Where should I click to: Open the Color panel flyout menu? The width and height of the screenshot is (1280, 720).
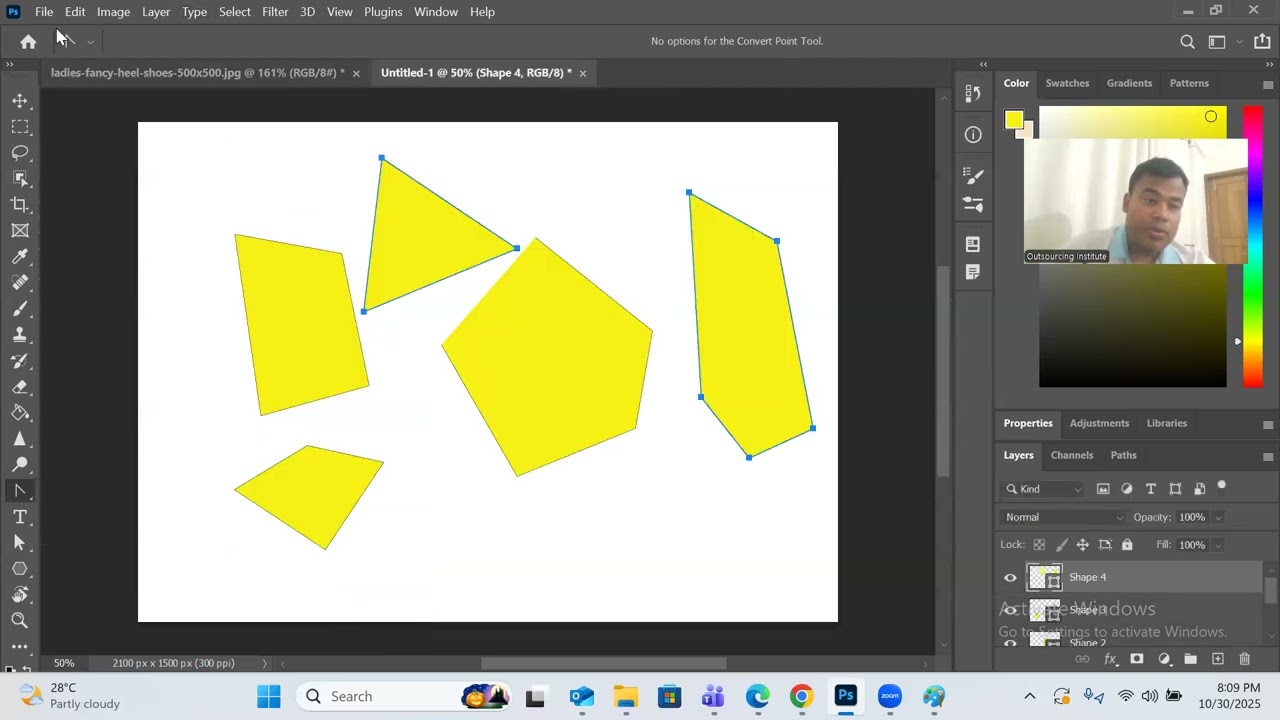(x=1268, y=84)
